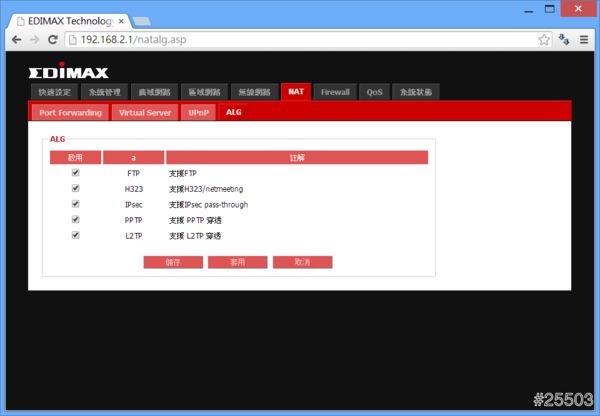Select the NAT main tab
This screenshot has height=416, width=600.
pyautogui.click(x=296, y=91)
